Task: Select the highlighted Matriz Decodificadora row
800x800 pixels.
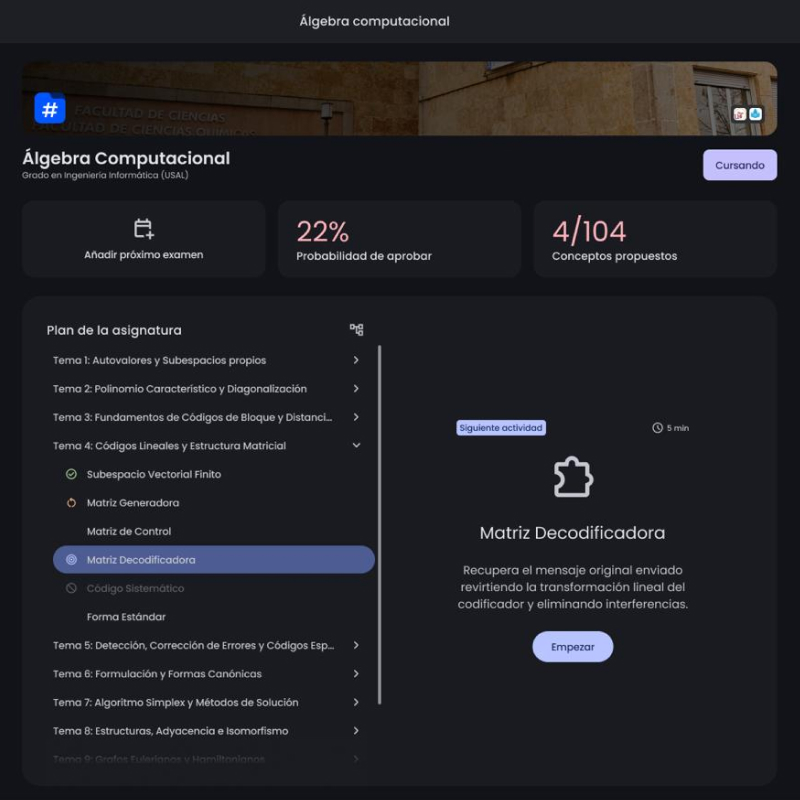Action: 214,560
